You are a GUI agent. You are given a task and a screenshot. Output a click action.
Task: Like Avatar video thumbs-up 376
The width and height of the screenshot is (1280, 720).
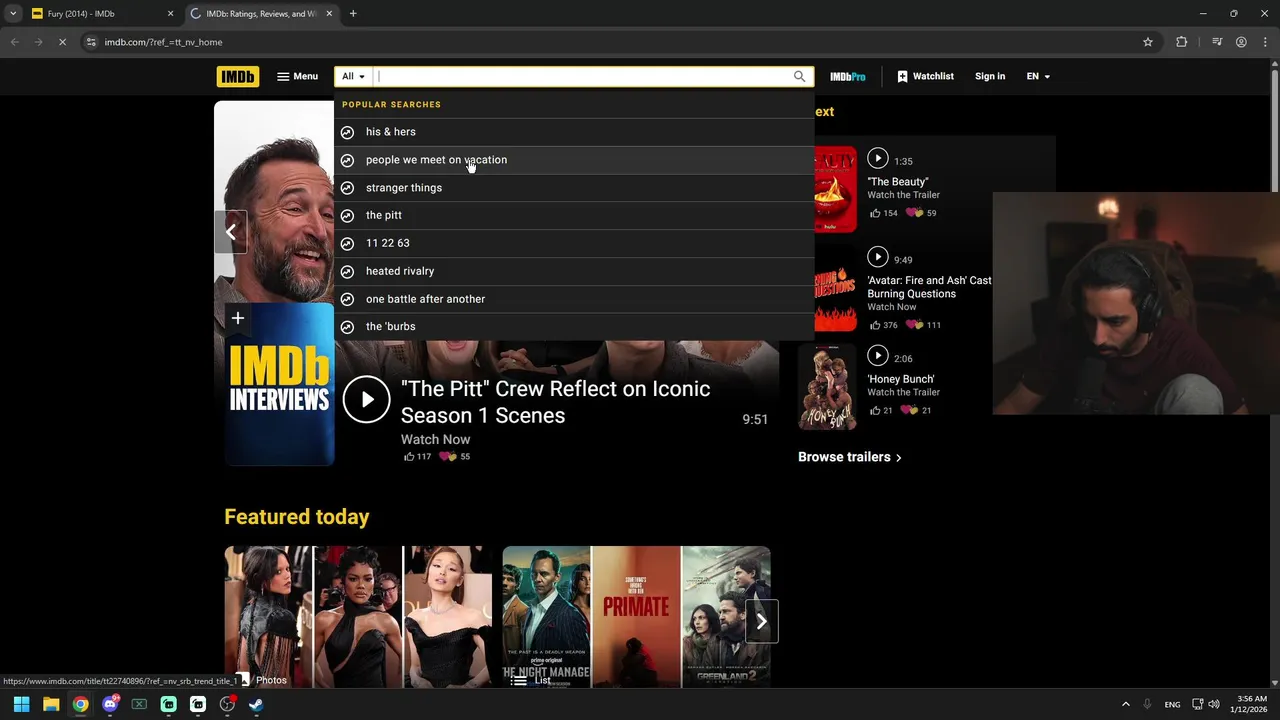click(x=884, y=325)
